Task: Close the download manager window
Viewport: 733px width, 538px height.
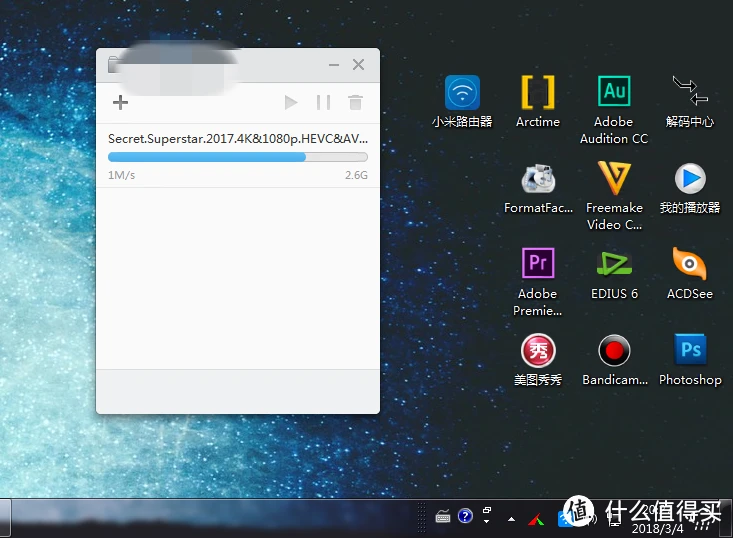Action: coord(359,65)
